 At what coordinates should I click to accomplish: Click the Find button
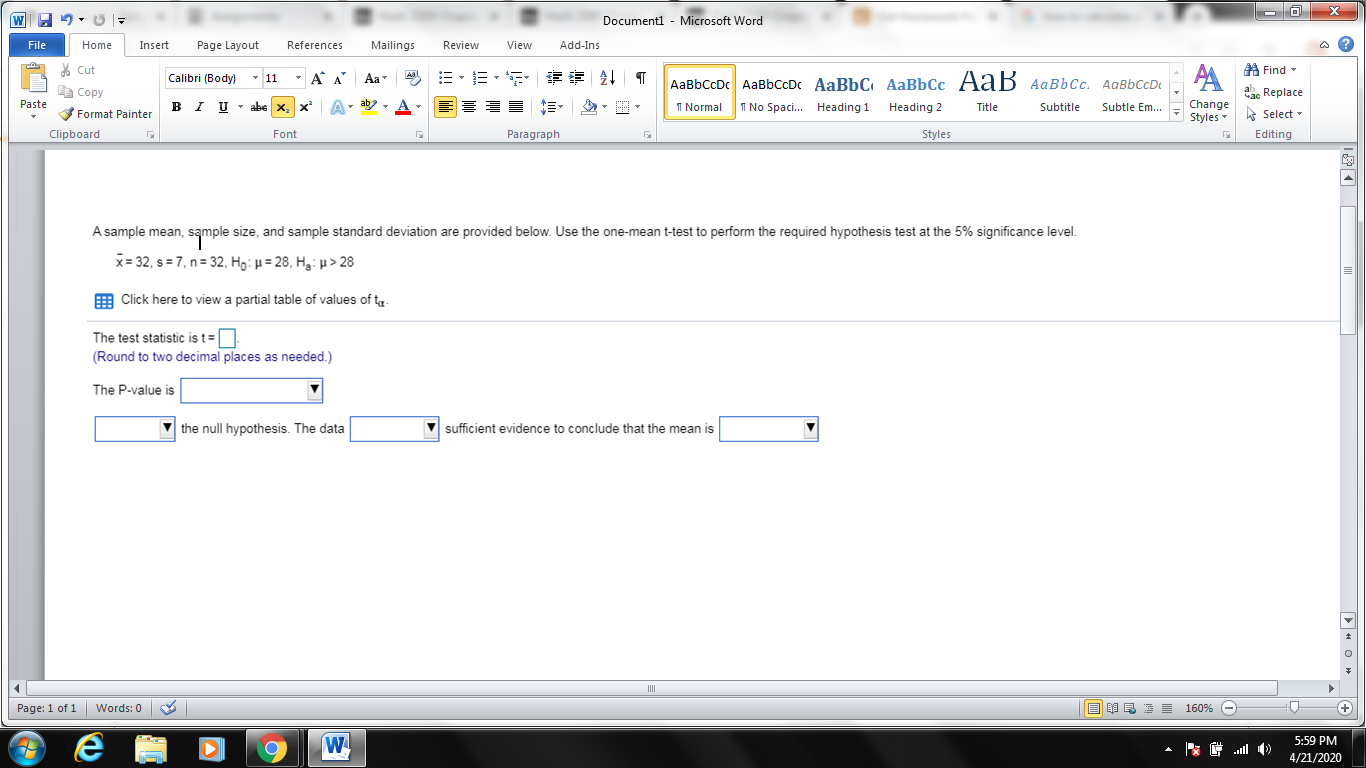click(x=1269, y=70)
